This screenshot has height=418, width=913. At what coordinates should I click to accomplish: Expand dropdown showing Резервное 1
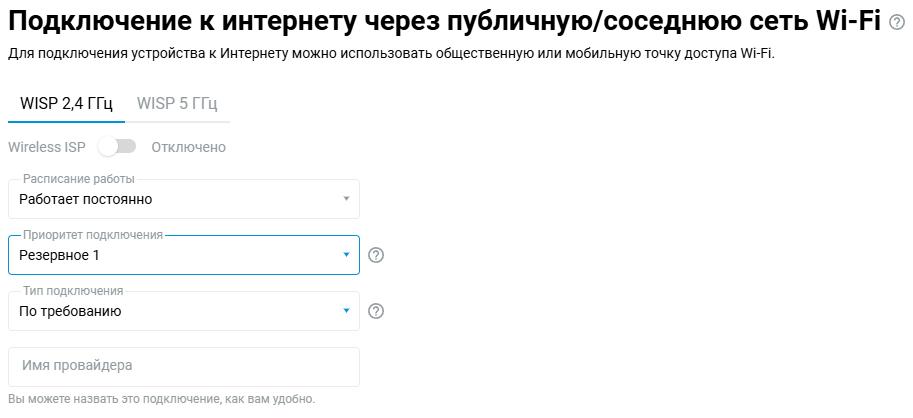pos(180,255)
